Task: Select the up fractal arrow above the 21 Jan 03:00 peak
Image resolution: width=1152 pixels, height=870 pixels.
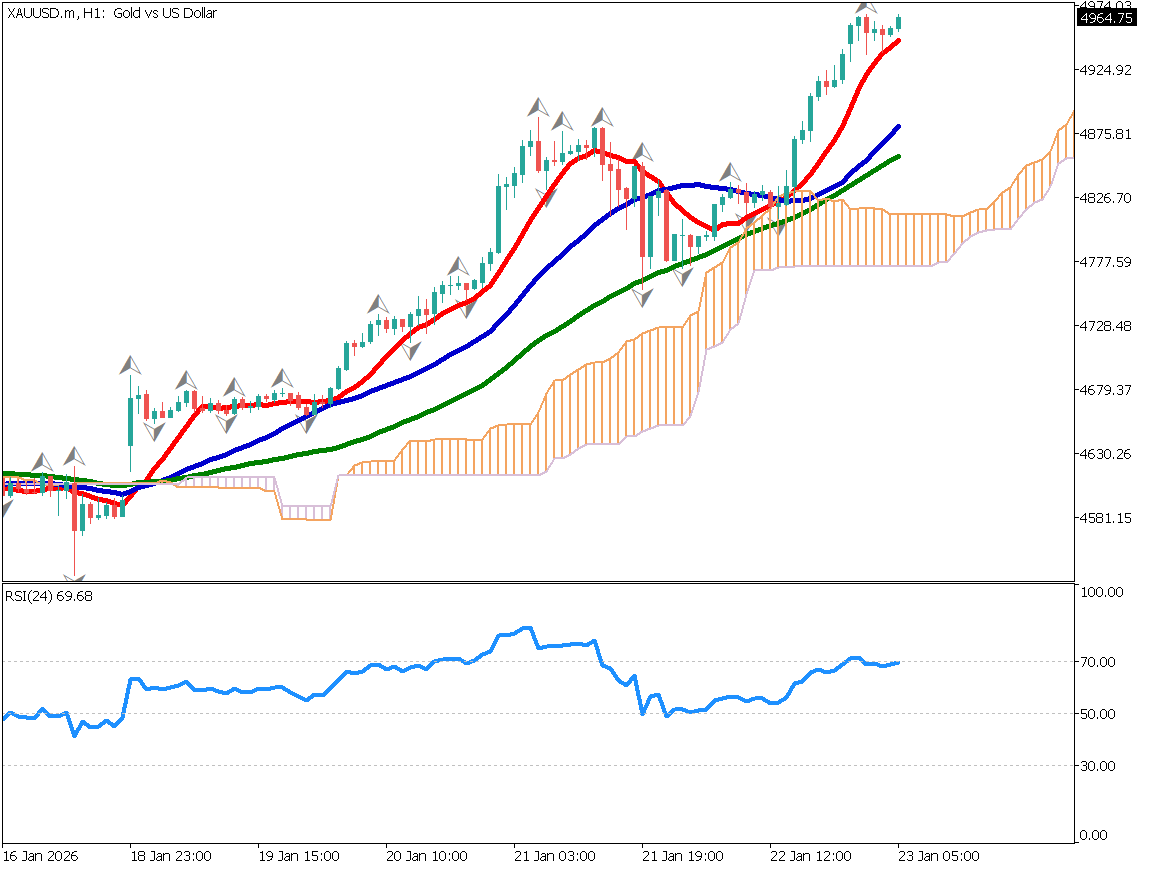Action: [x=539, y=106]
